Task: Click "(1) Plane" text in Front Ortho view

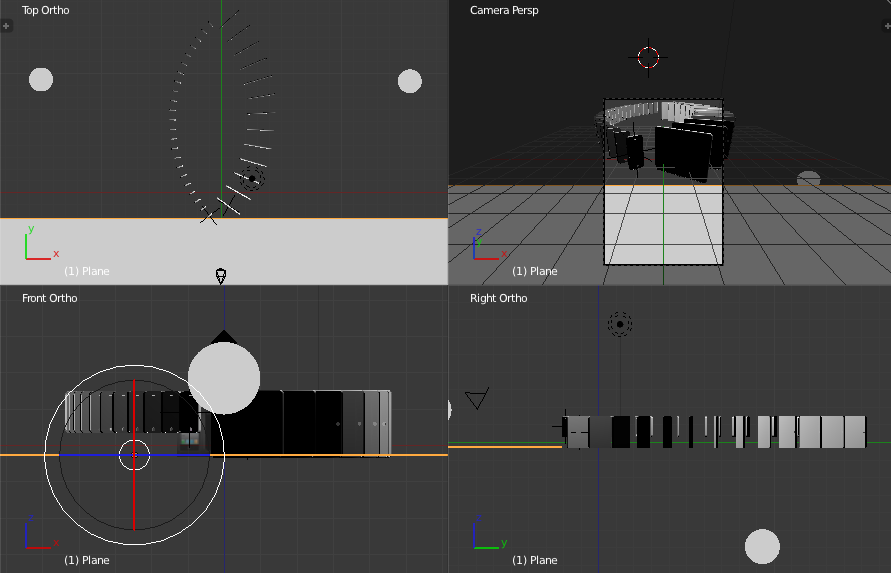Action: point(86,560)
